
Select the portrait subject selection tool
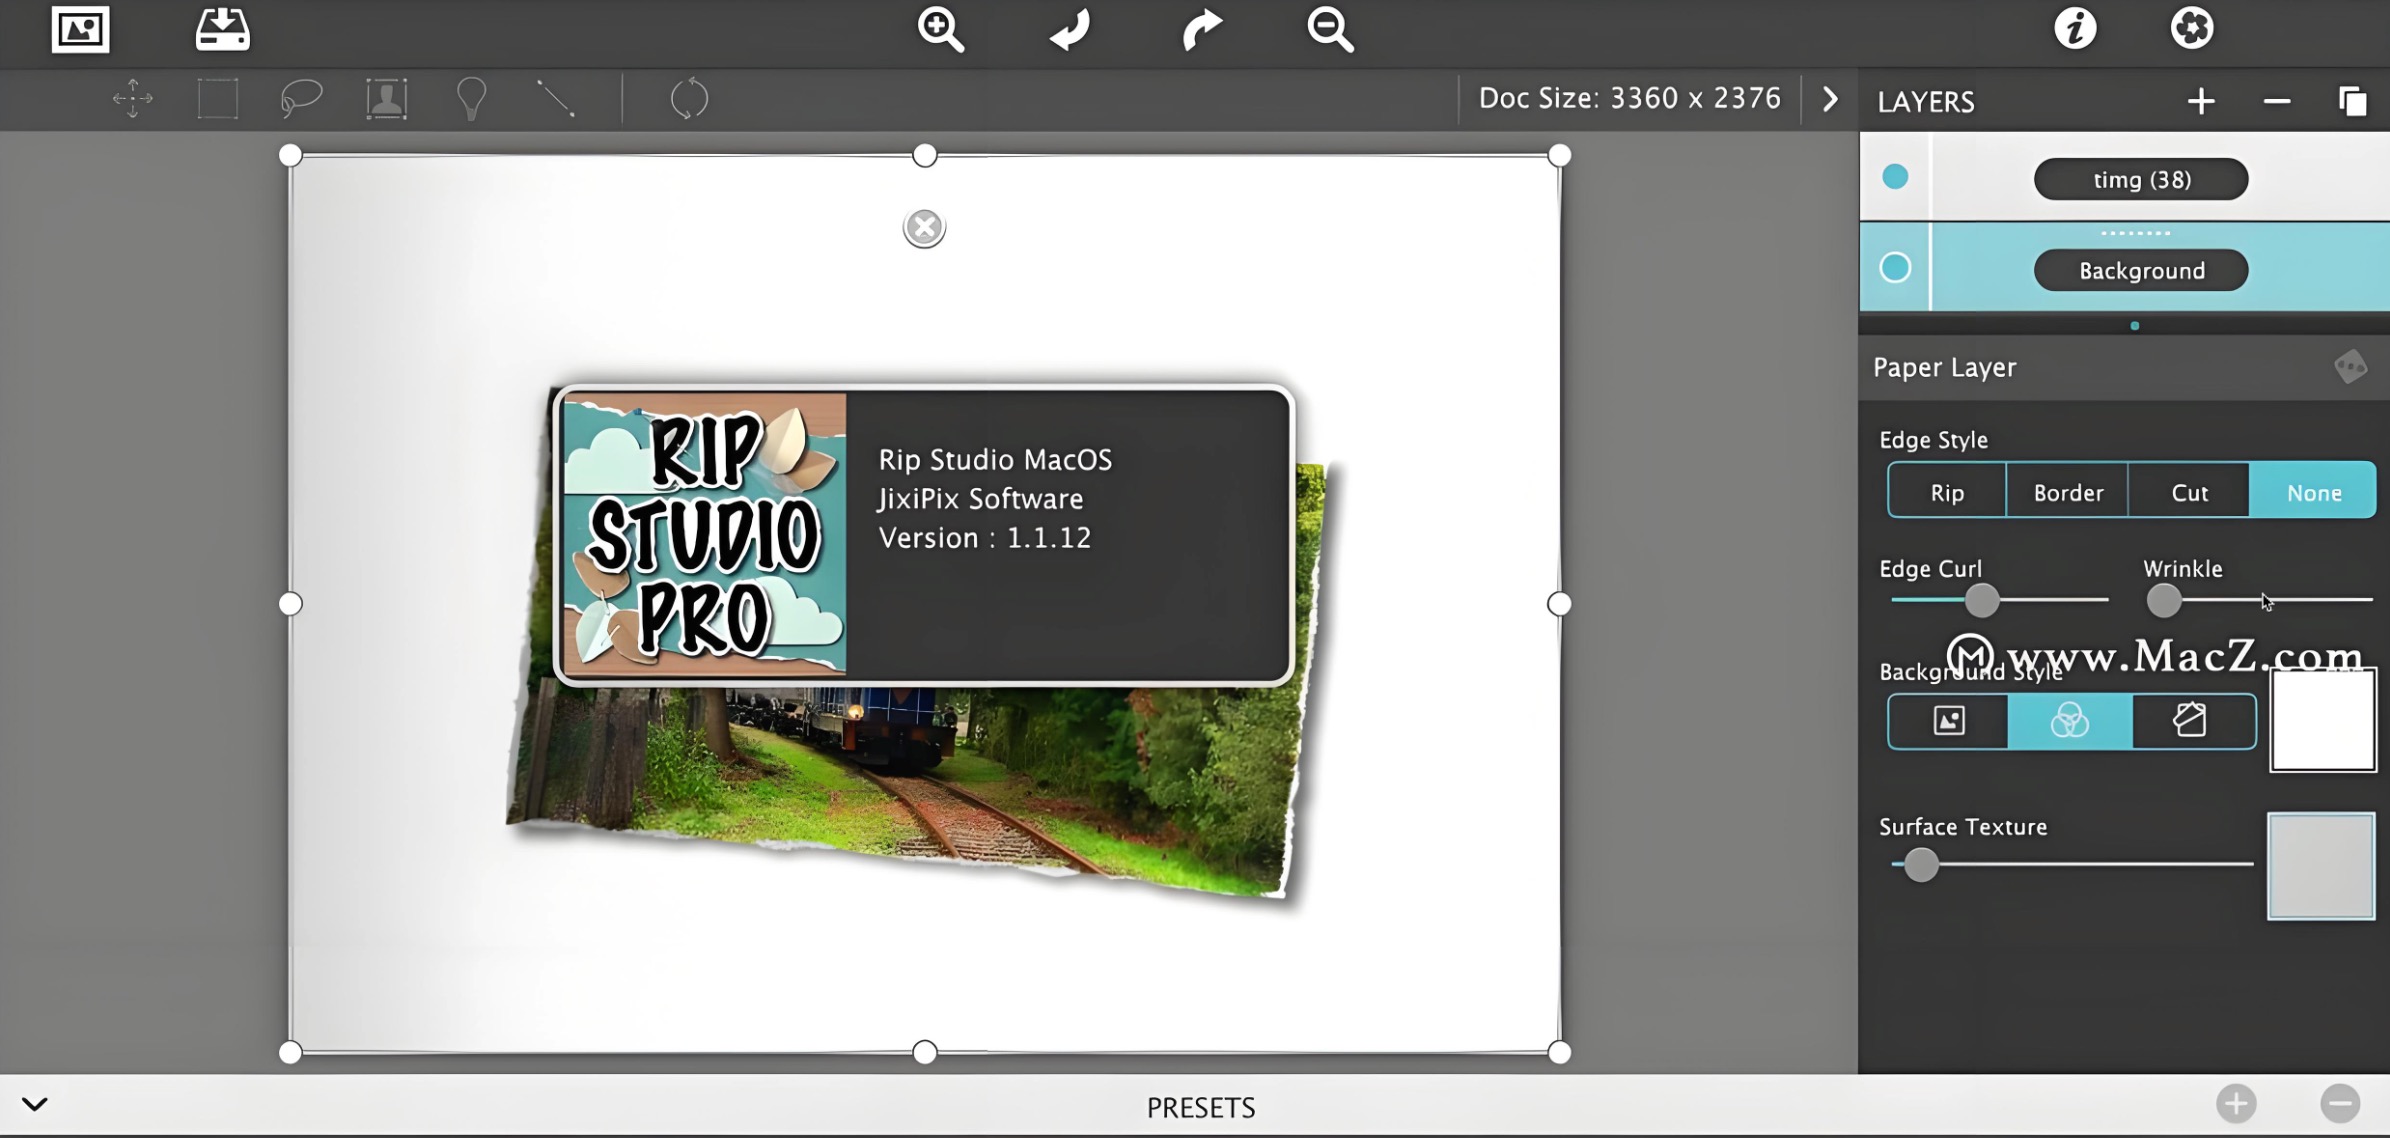pyautogui.click(x=386, y=99)
